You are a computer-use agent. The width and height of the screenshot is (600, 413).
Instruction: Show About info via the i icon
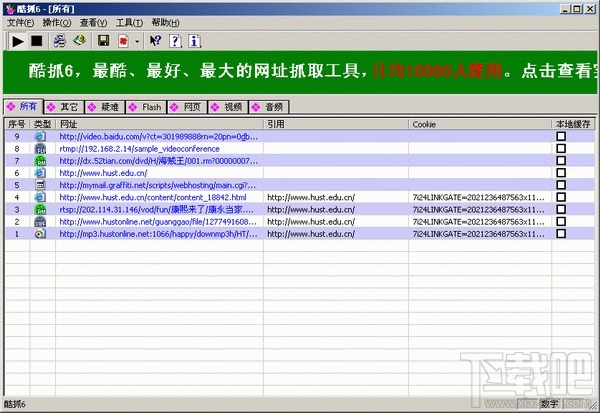point(194,41)
